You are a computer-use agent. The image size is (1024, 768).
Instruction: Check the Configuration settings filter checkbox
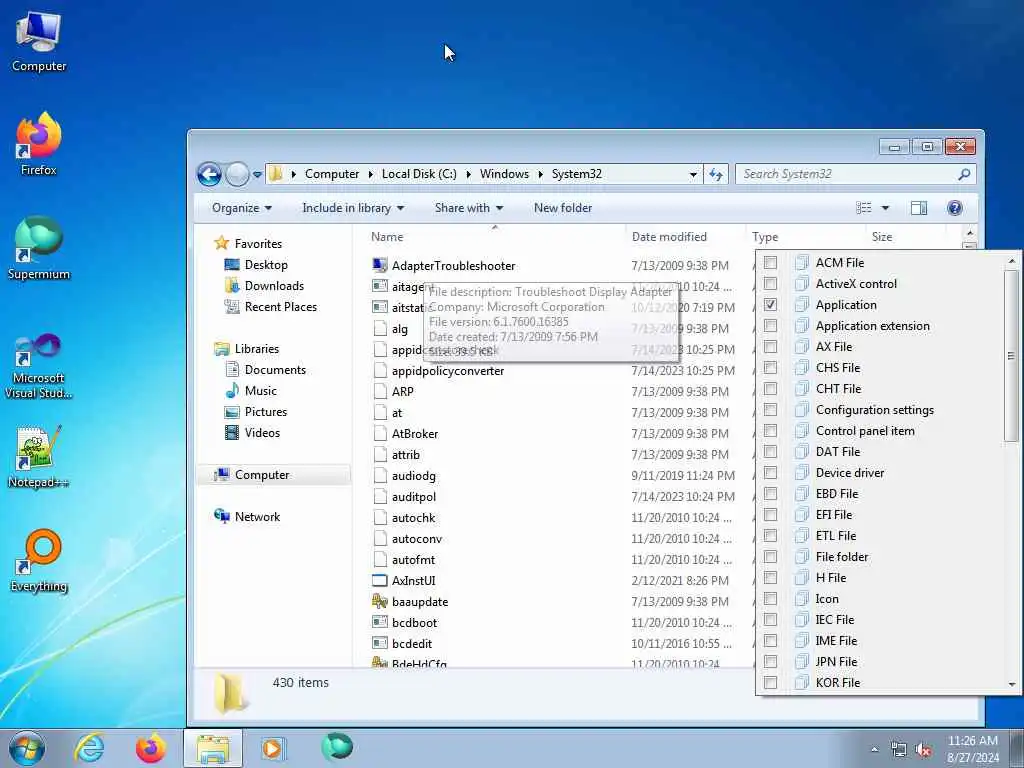point(771,409)
